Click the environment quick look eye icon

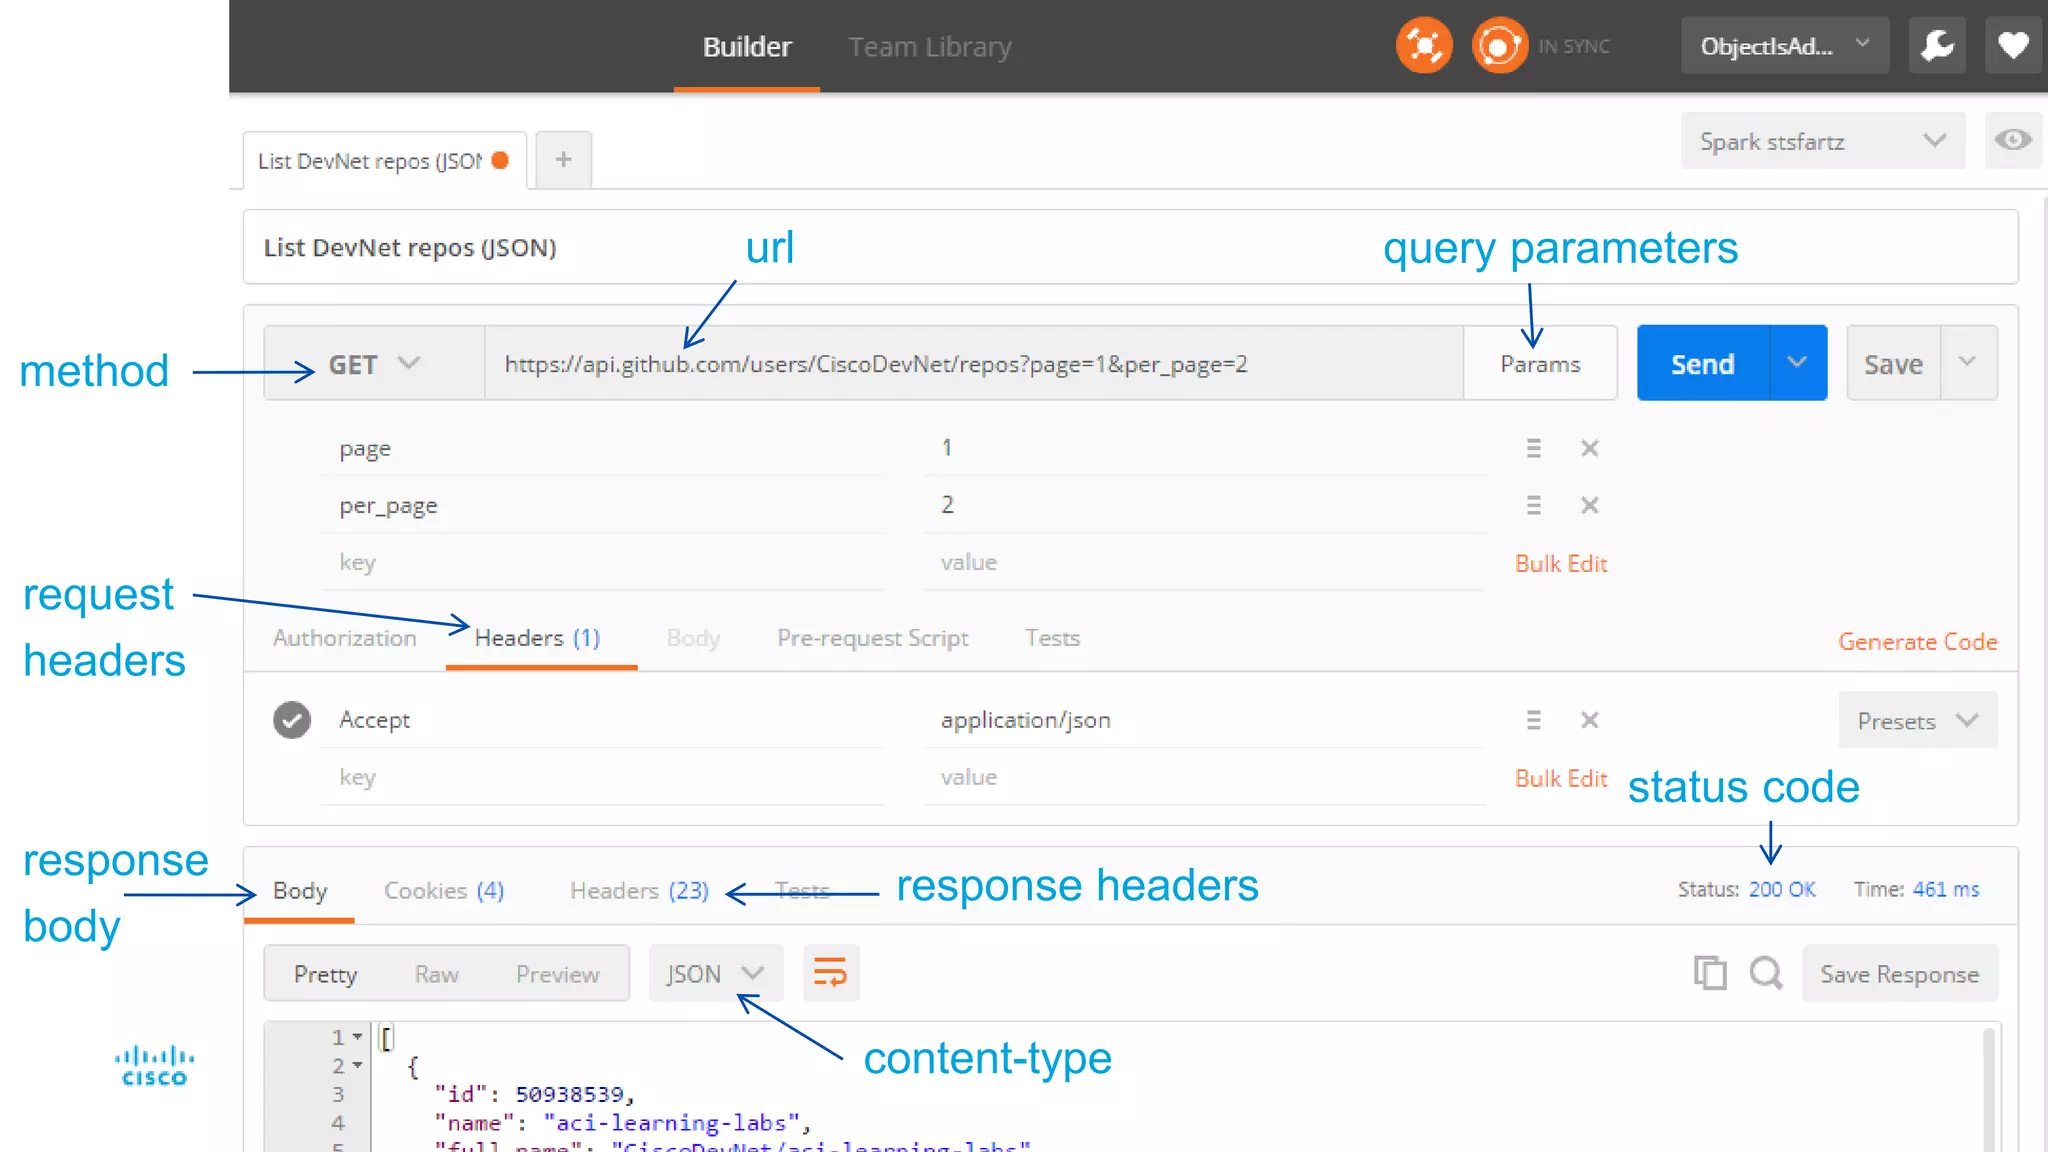click(2012, 140)
